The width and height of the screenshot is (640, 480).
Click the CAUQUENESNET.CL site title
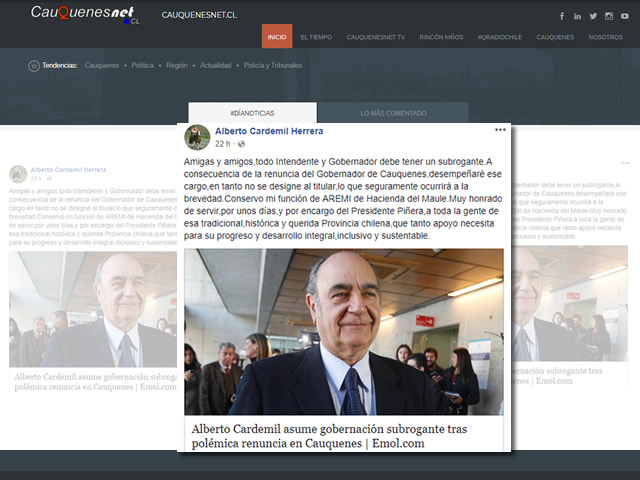(x=199, y=15)
